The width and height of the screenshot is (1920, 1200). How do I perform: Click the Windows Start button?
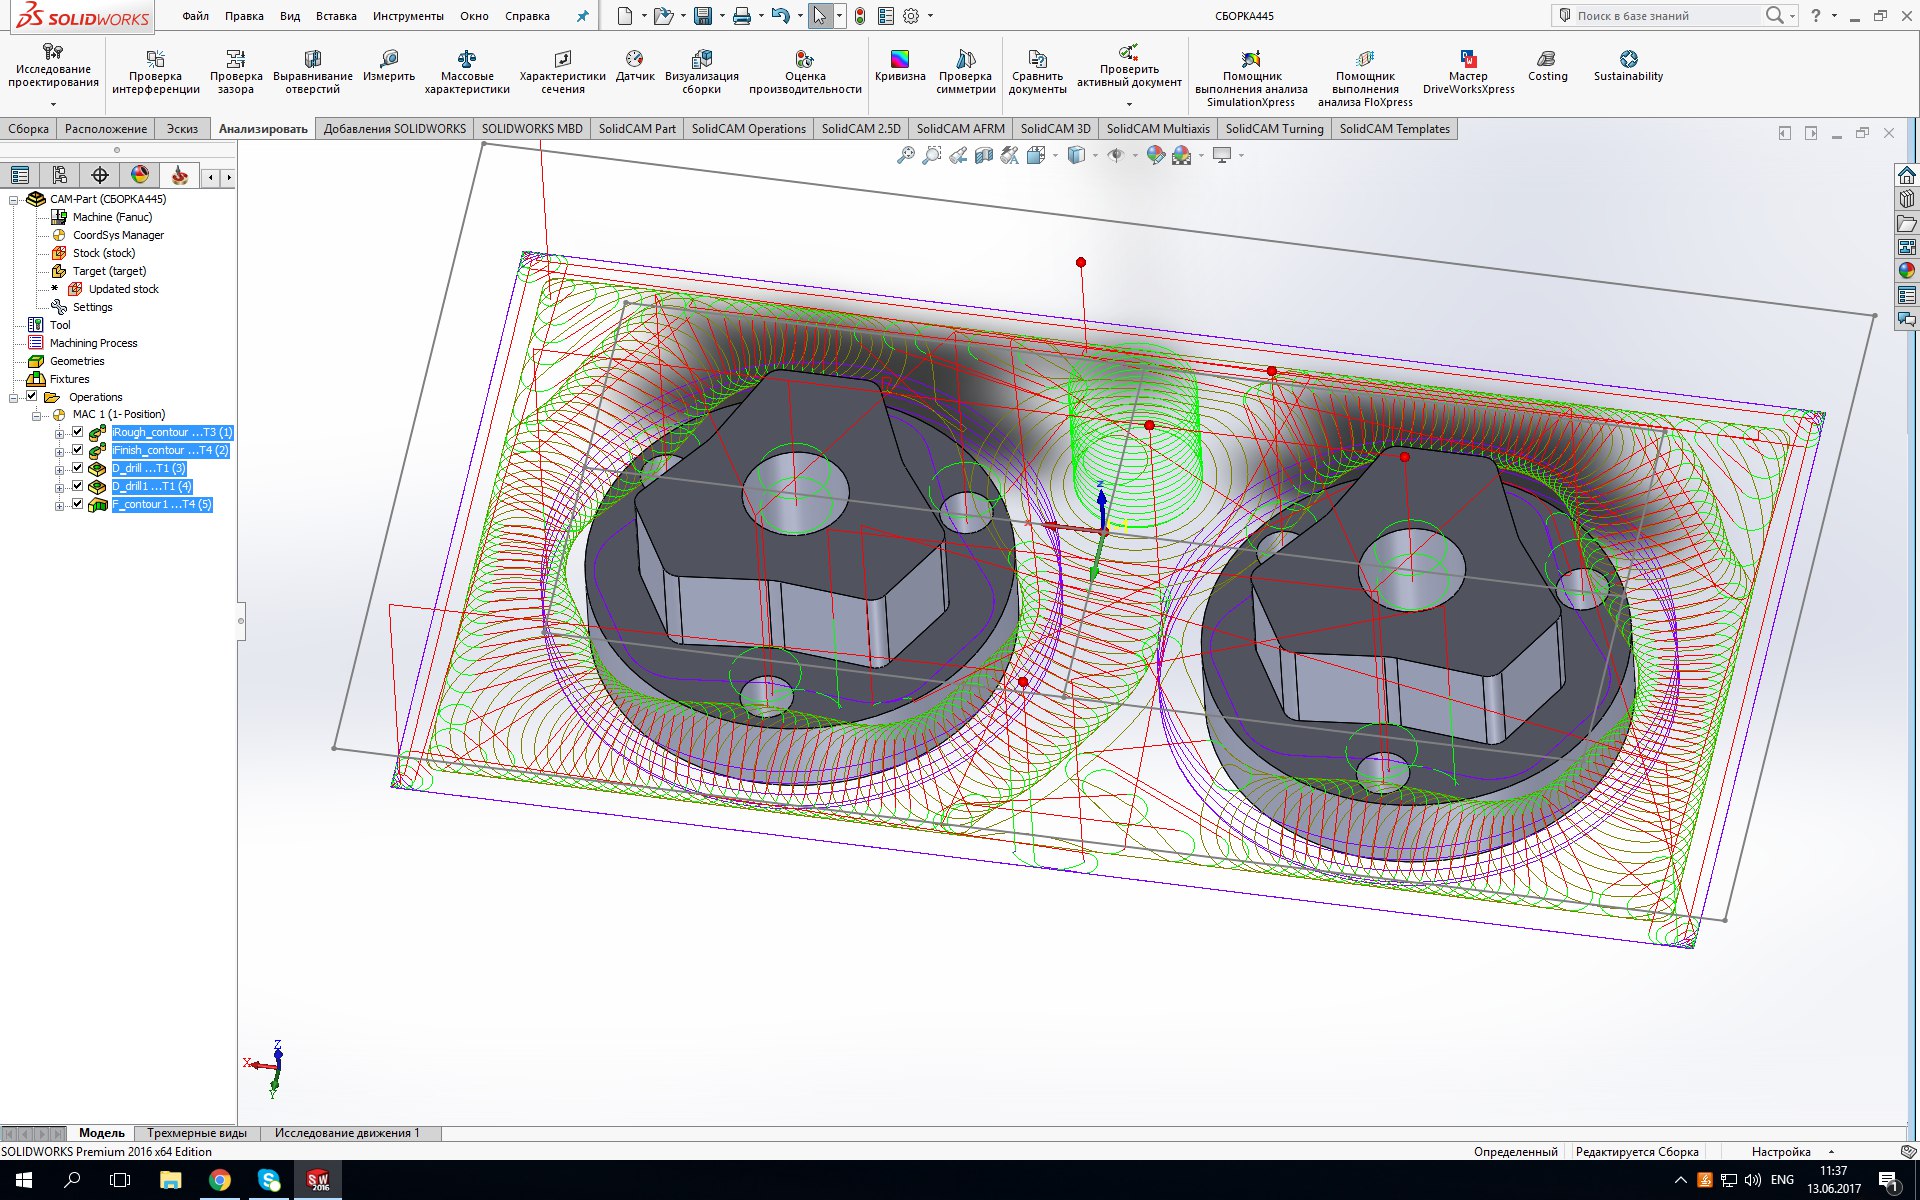pos(24,1180)
